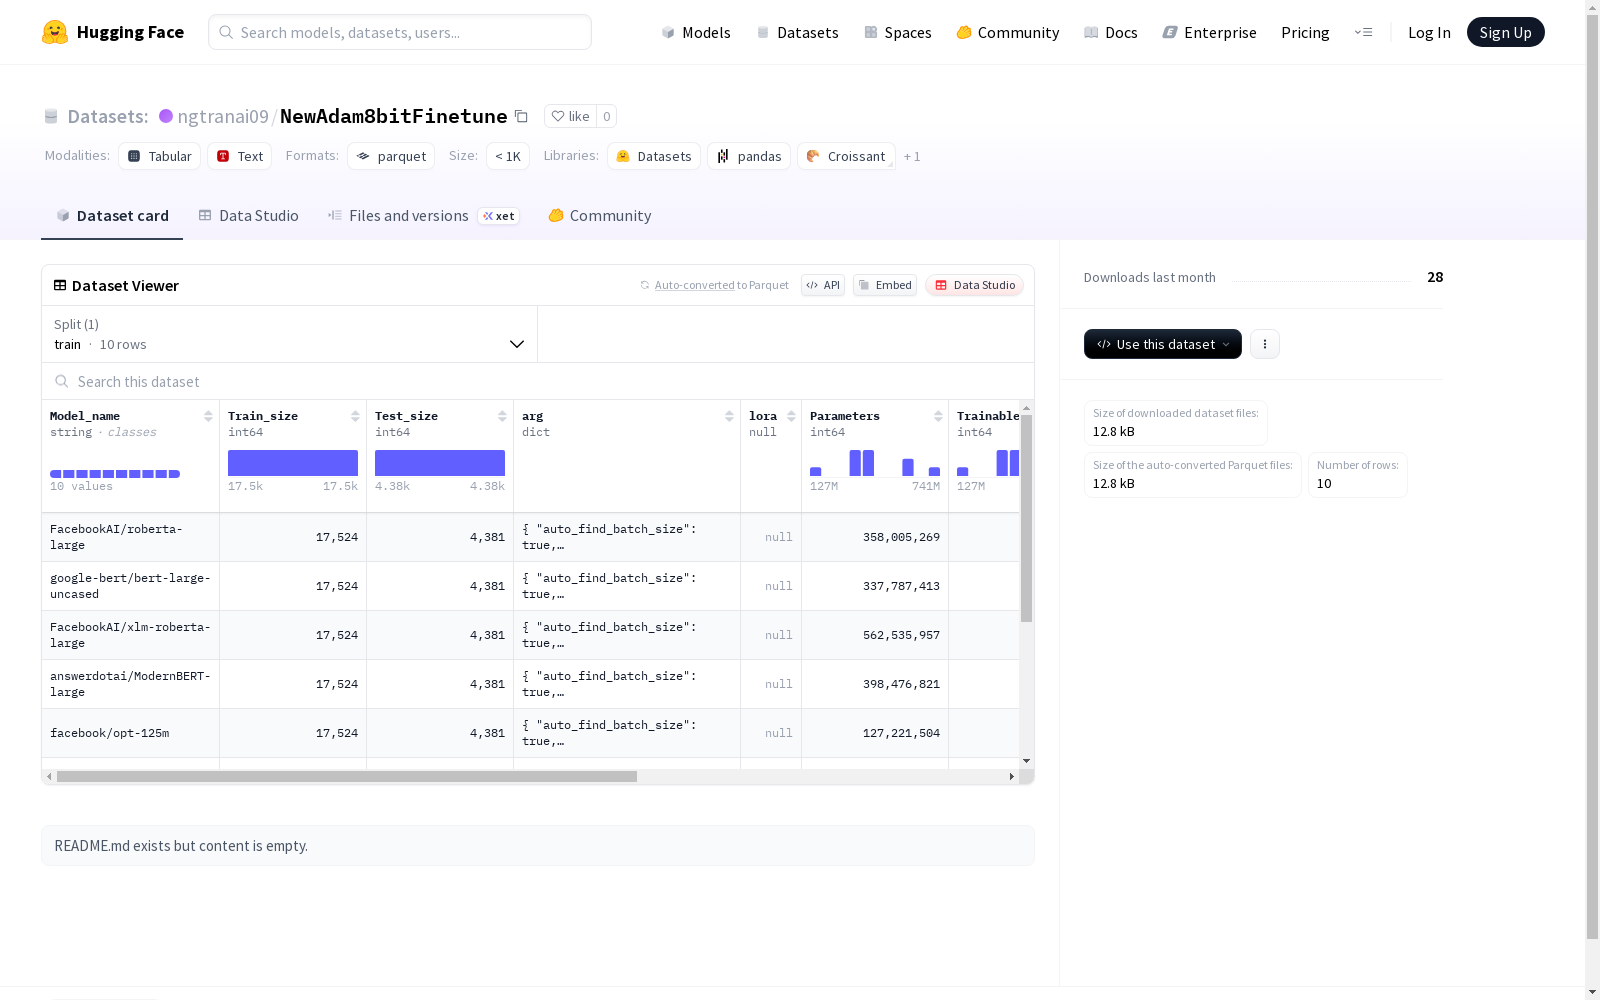The width and height of the screenshot is (1600, 1000).
Task: Select the parquet format tag
Action: click(391, 156)
